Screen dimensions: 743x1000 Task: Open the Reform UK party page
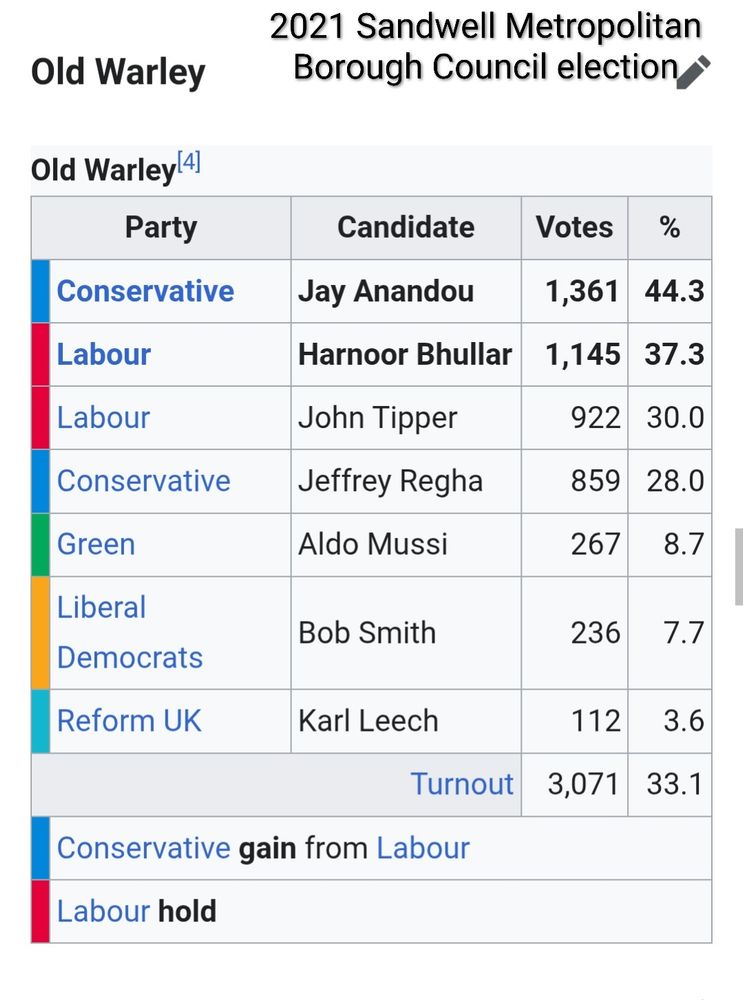click(x=129, y=721)
